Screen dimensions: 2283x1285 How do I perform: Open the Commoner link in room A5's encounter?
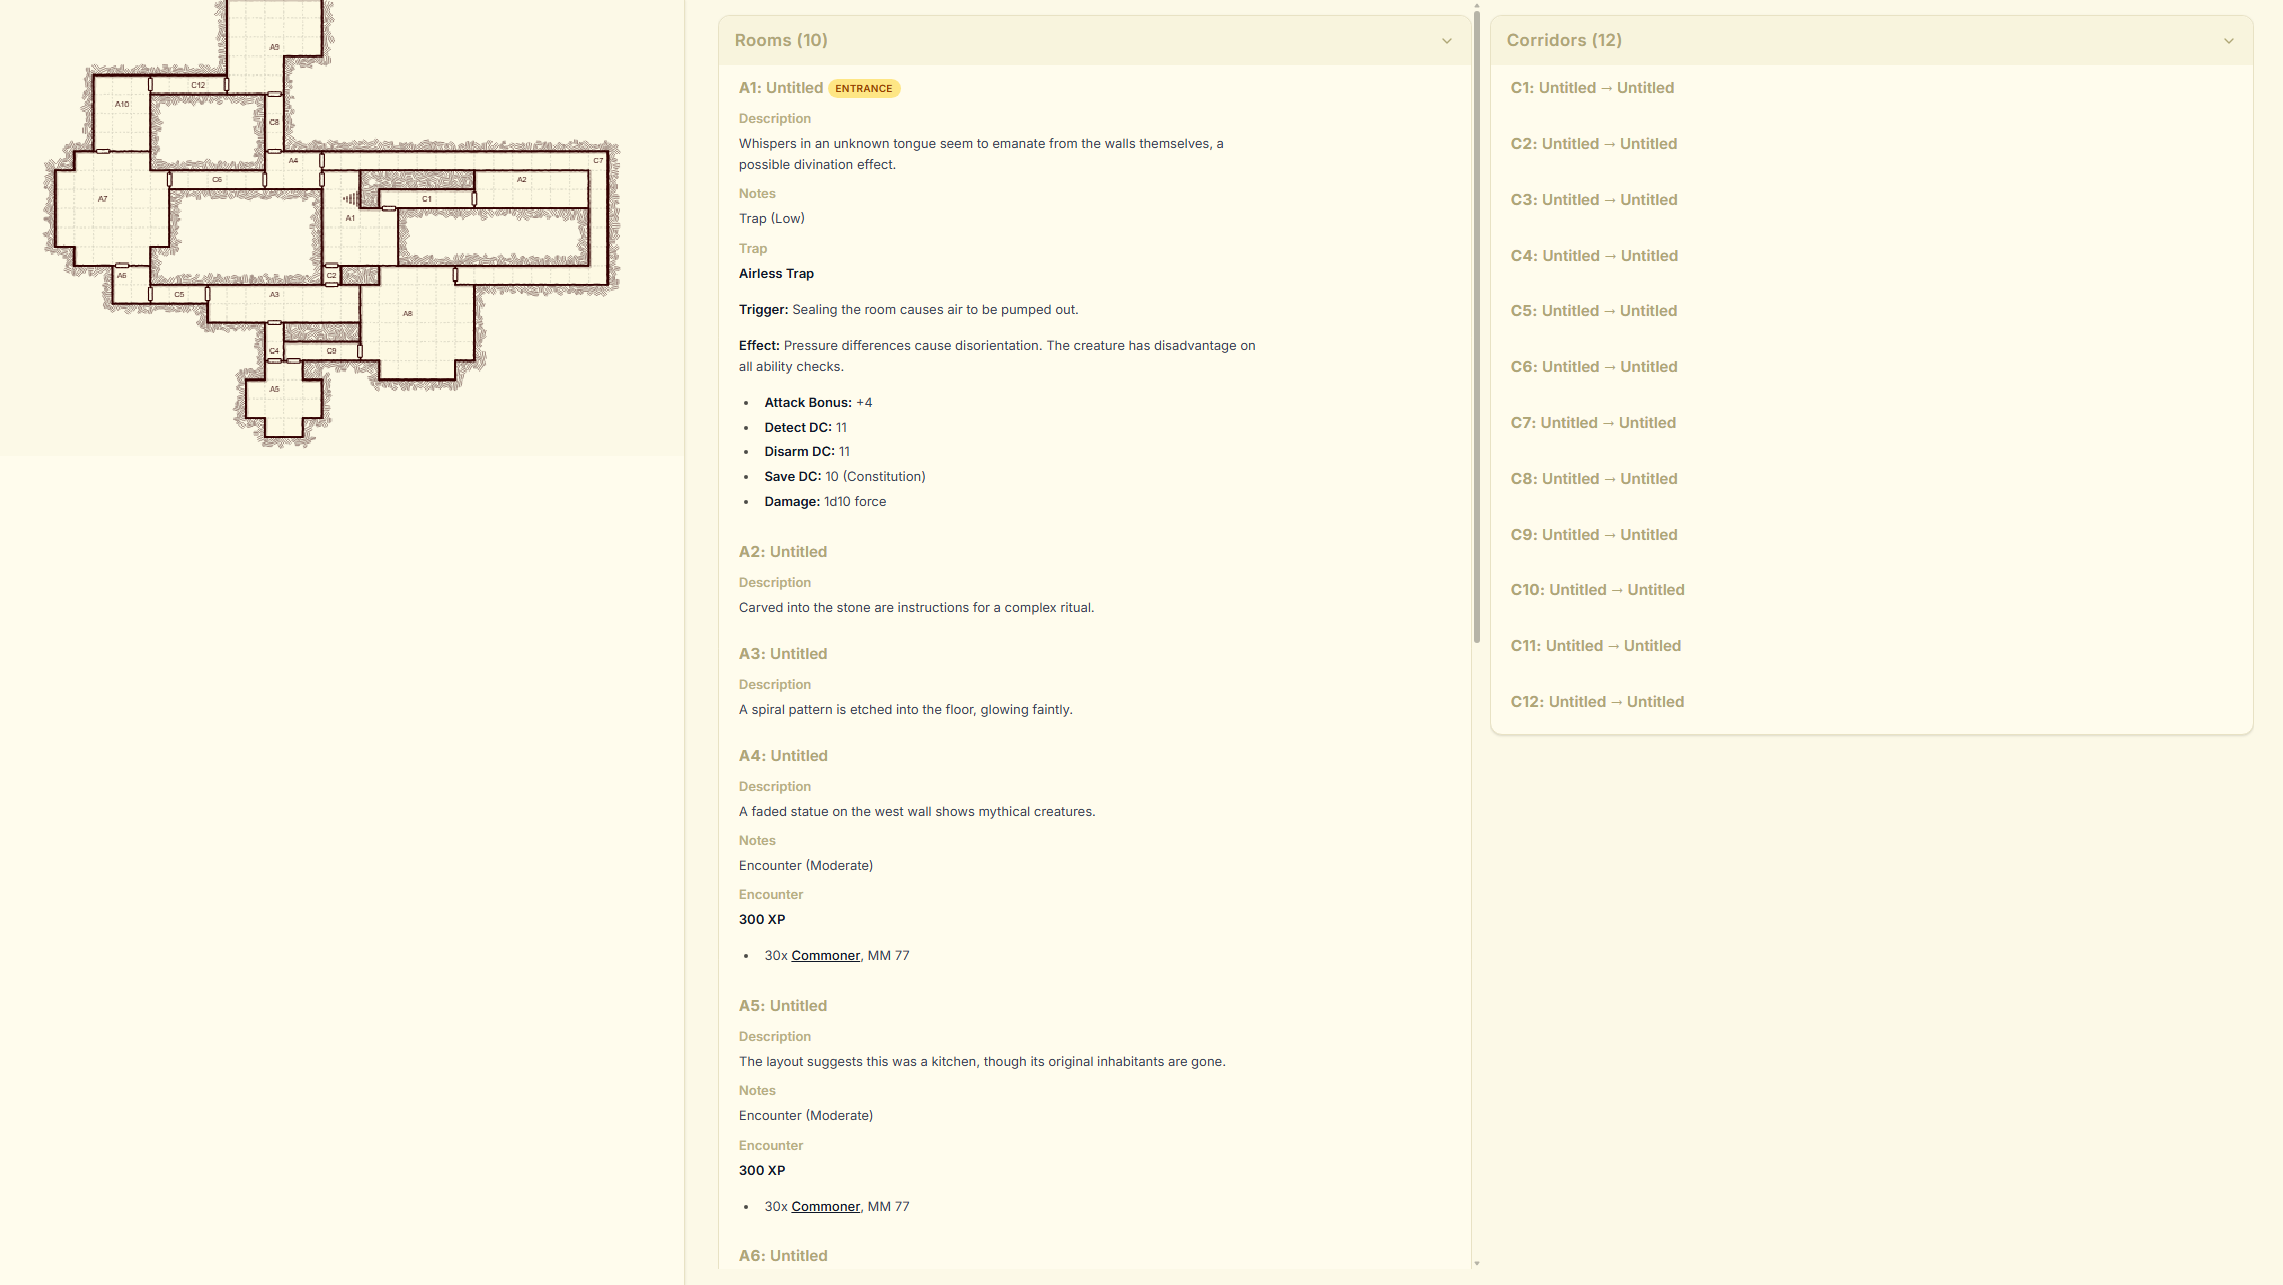824,1206
